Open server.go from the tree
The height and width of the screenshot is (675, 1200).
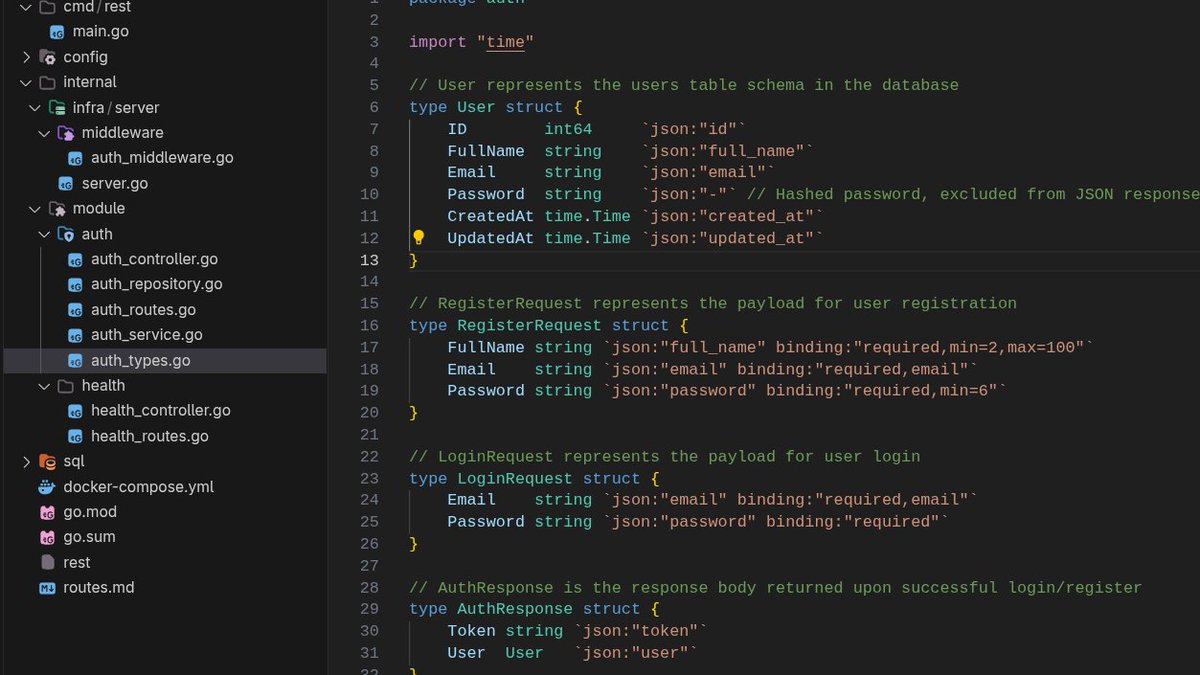[x=115, y=184]
